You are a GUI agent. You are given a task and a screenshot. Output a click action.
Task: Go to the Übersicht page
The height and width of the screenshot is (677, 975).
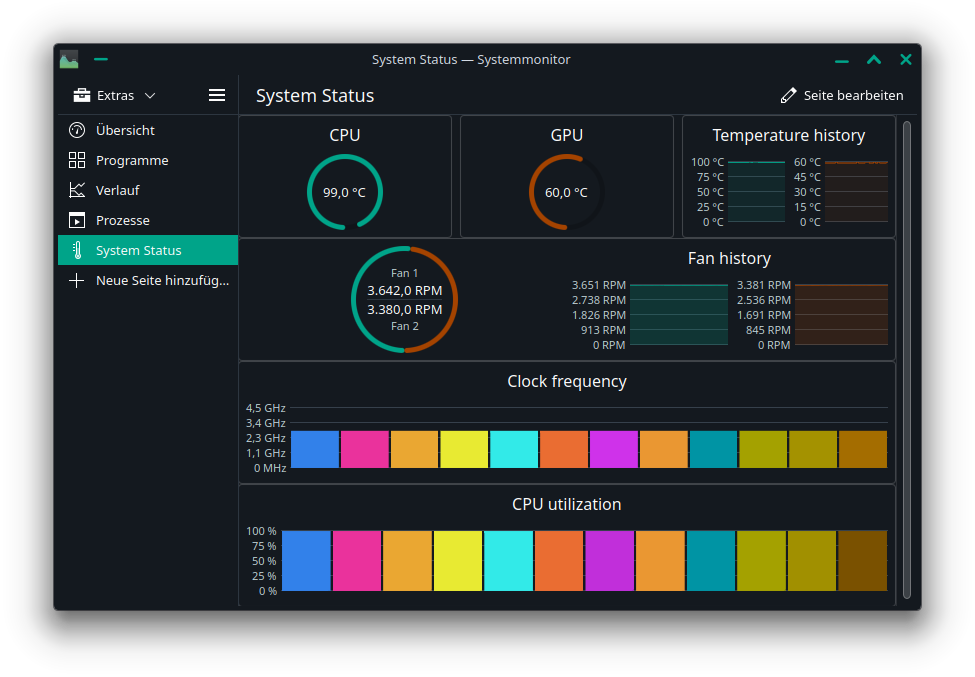coord(148,130)
